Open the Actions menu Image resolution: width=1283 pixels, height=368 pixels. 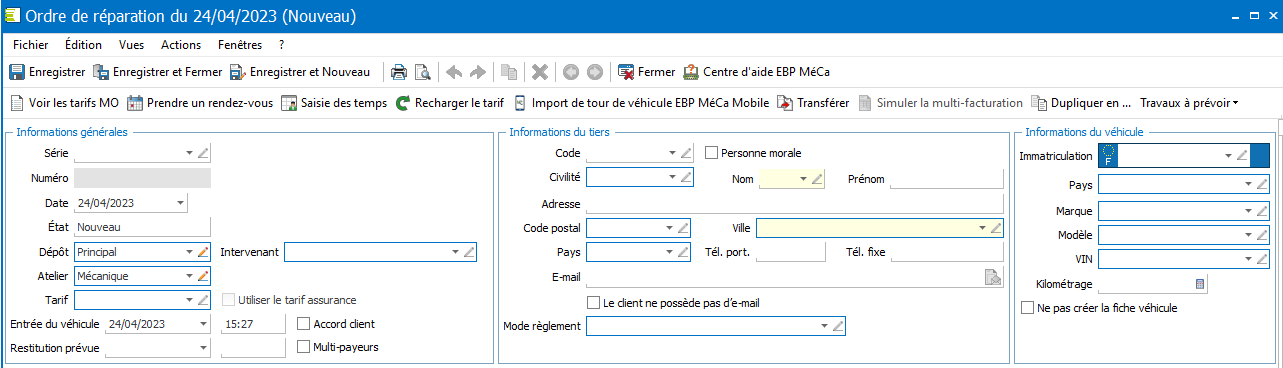pyautogui.click(x=181, y=45)
